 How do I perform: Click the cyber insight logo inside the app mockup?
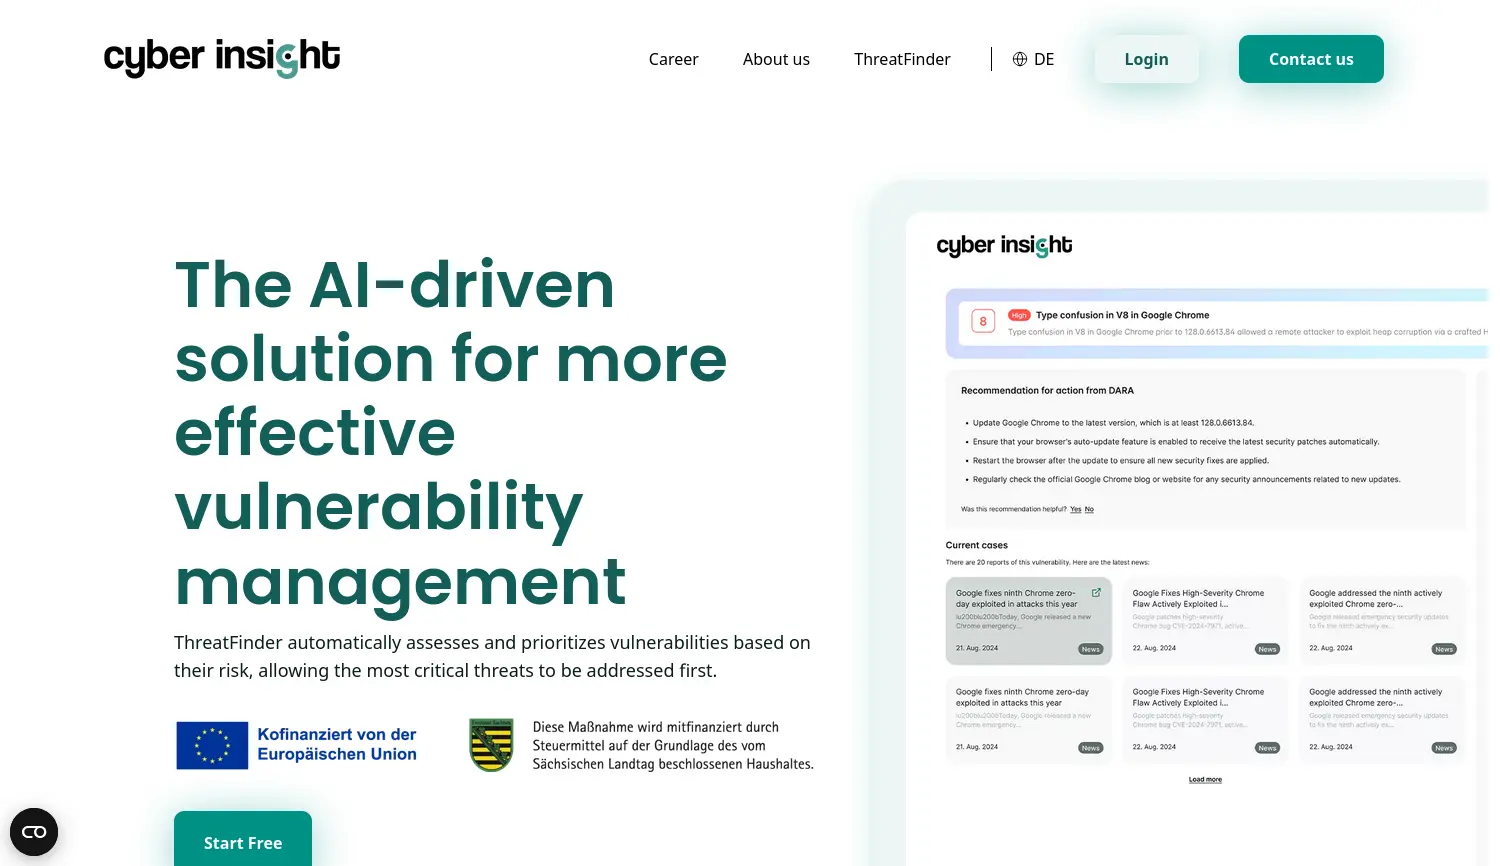pyautogui.click(x=1003, y=245)
